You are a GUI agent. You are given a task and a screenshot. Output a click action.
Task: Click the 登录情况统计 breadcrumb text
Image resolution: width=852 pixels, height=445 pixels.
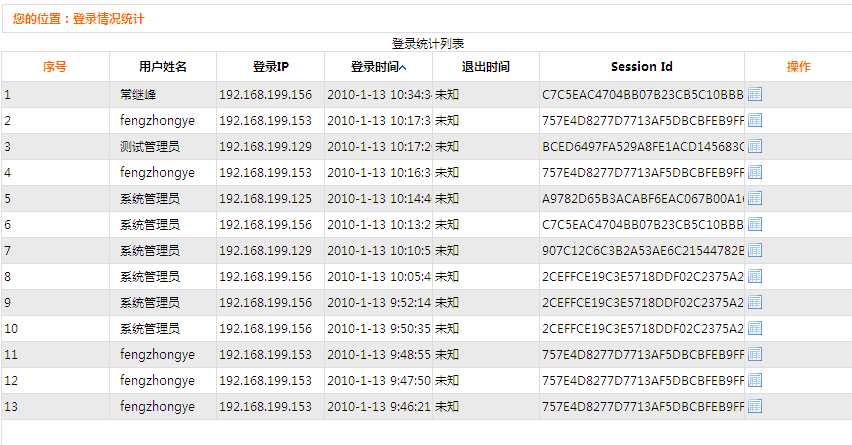(109, 18)
